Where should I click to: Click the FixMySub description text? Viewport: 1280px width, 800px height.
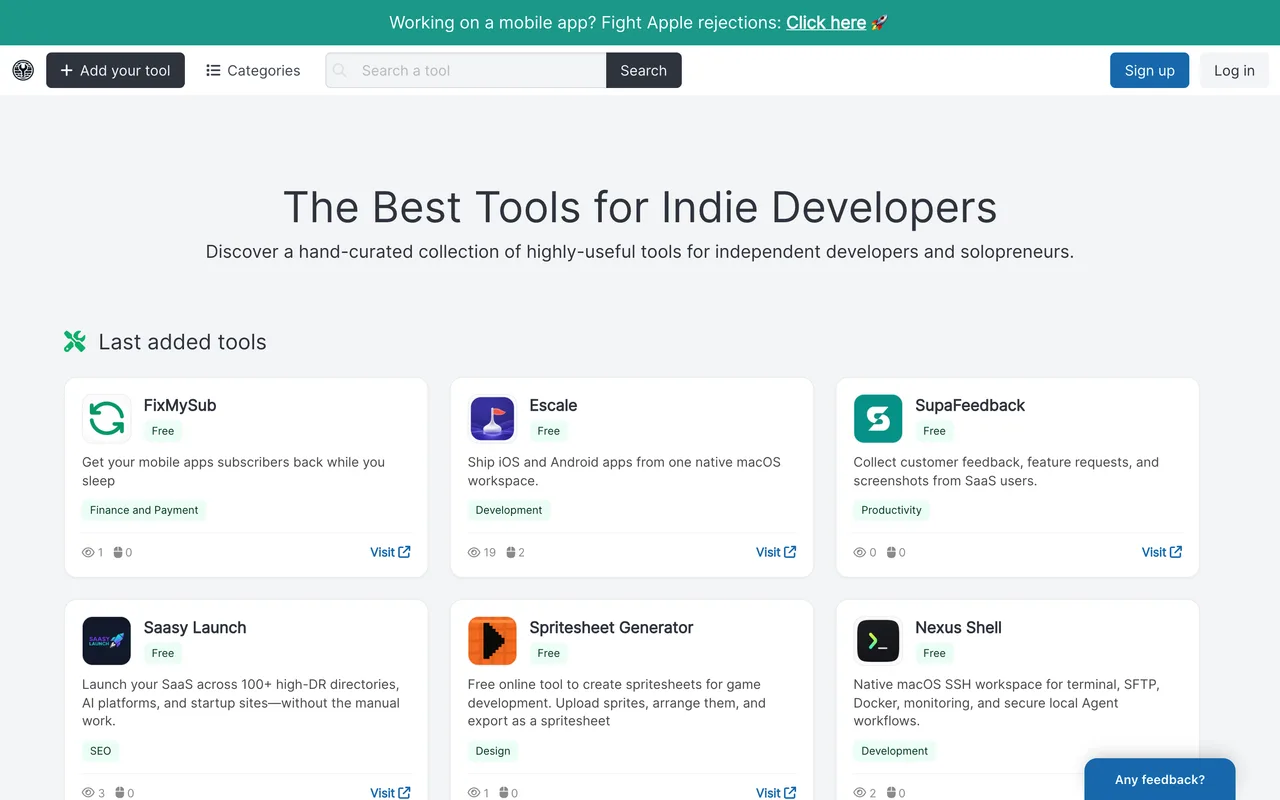[x=233, y=471]
